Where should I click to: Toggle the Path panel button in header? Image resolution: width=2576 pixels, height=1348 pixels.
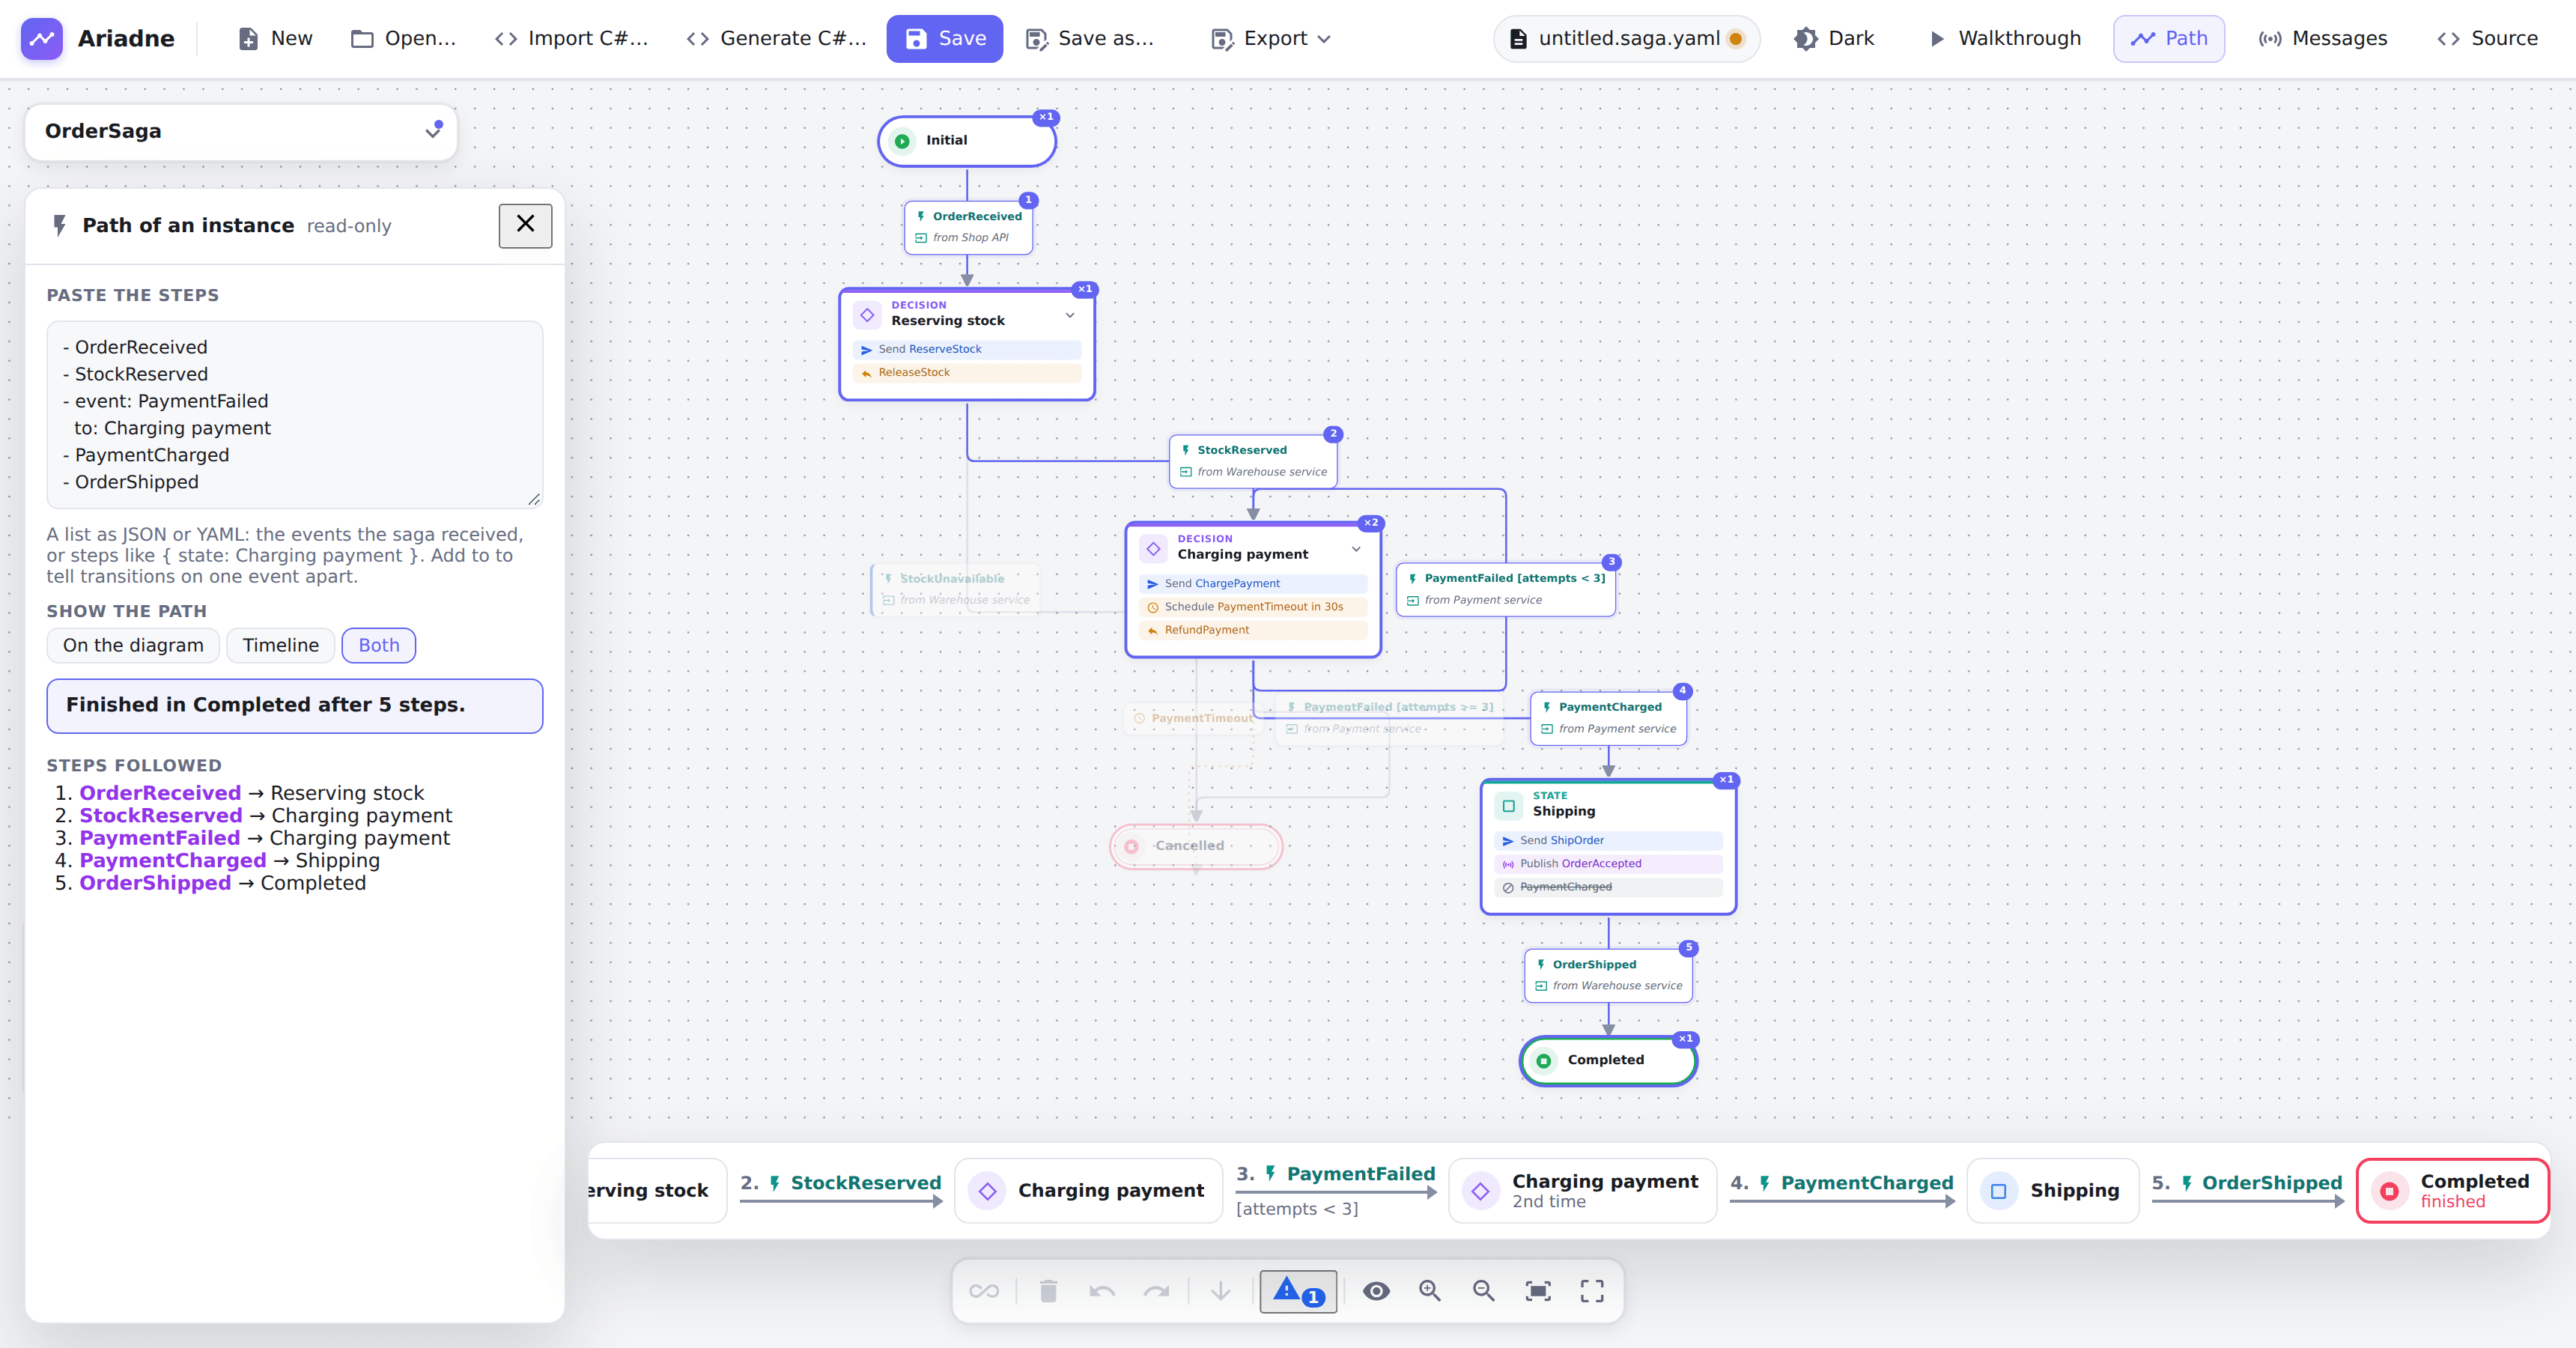pyautogui.click(x=2168, y=38)
